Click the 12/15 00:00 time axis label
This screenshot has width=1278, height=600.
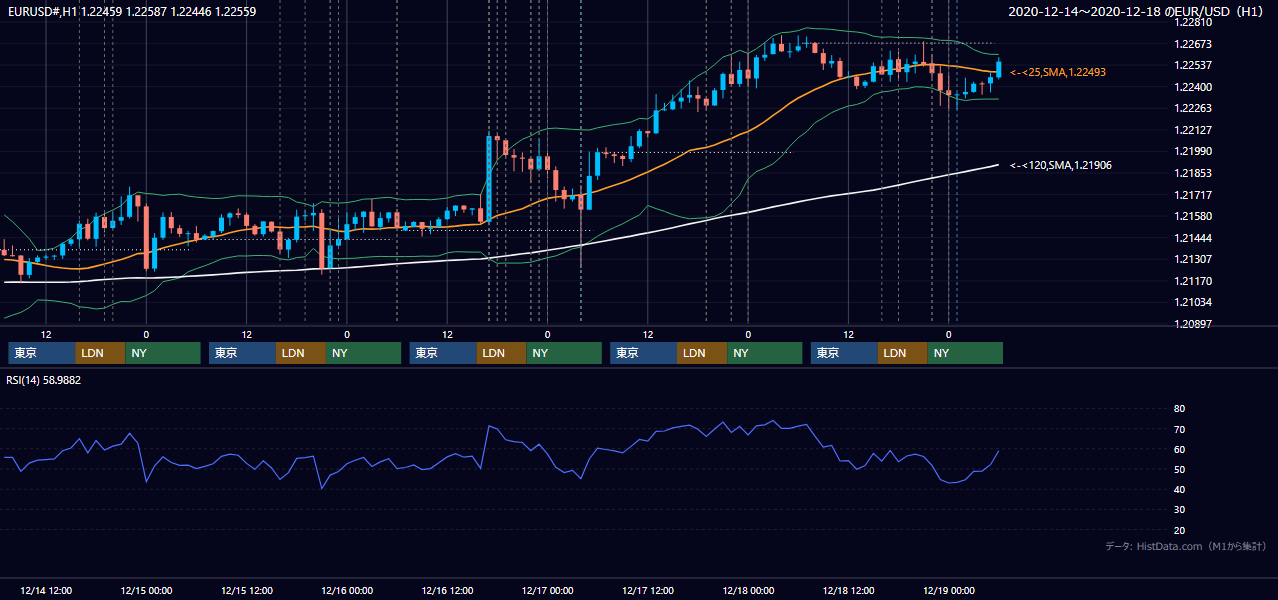point(146,590)
